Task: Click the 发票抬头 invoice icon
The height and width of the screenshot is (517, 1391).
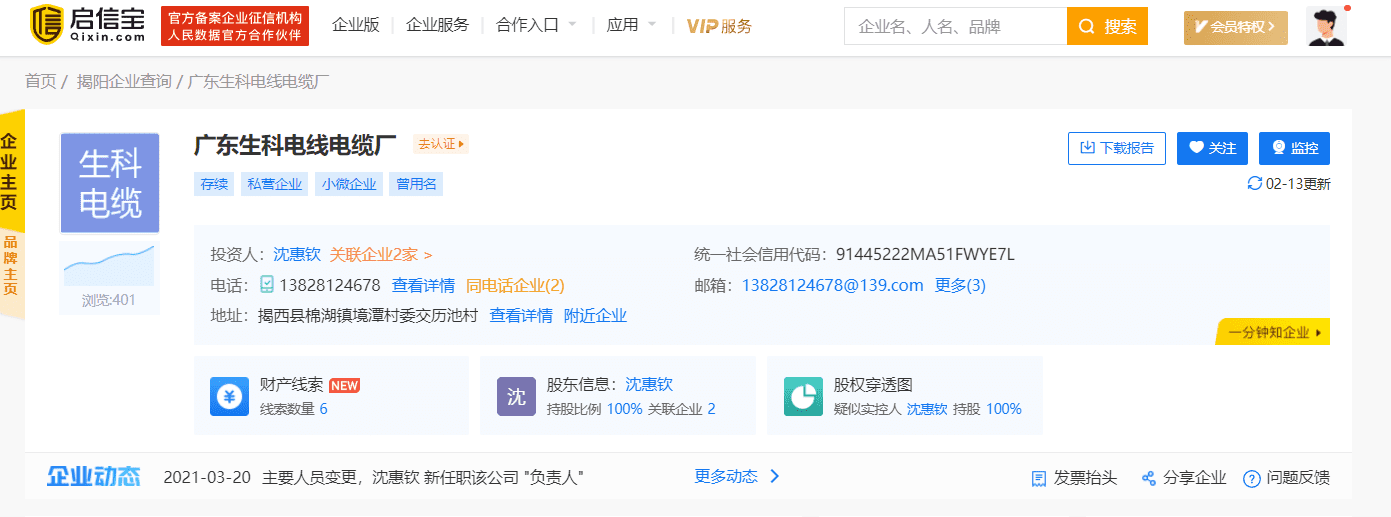Action: point(1038,478)
